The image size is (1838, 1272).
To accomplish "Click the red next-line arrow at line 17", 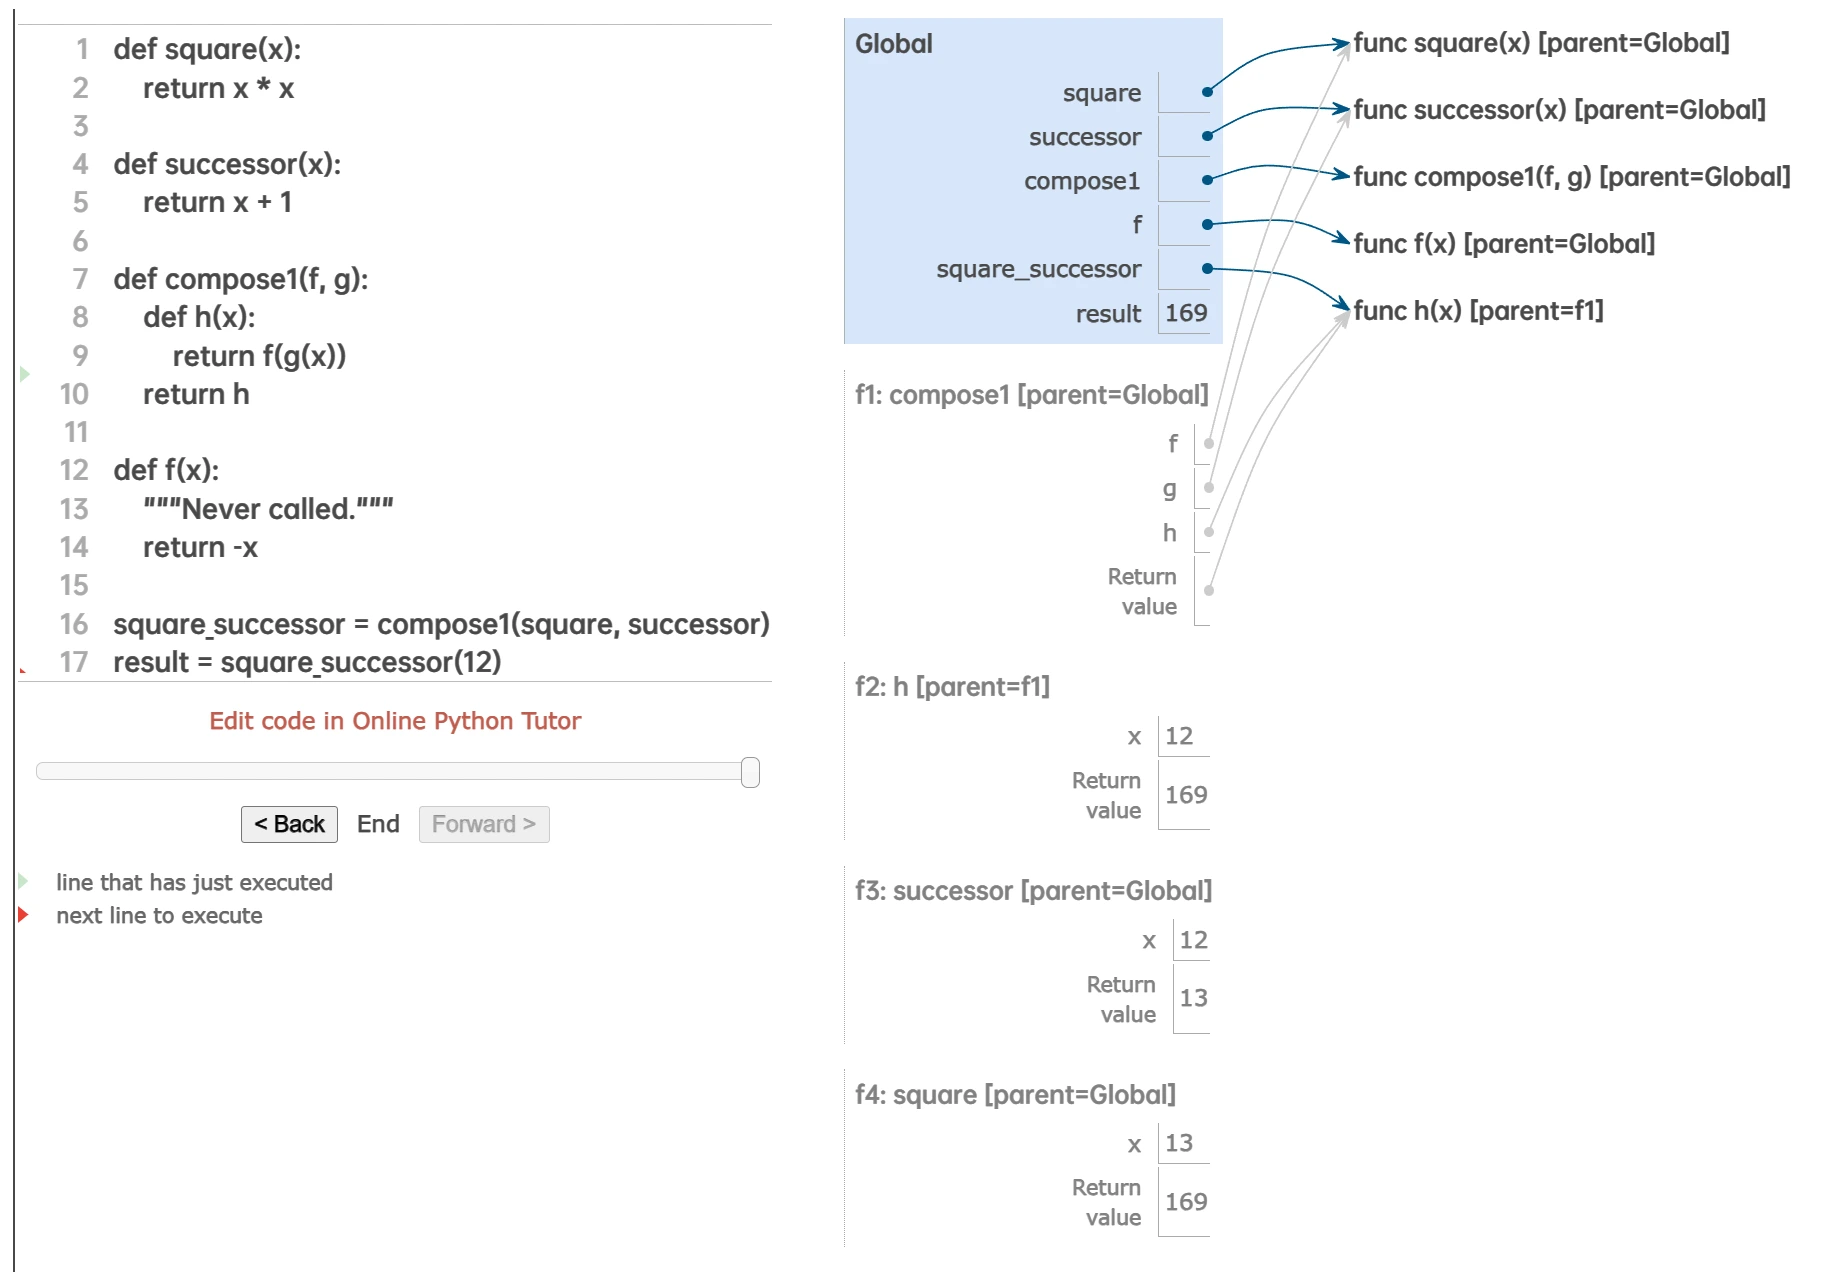I will [23, 669].
